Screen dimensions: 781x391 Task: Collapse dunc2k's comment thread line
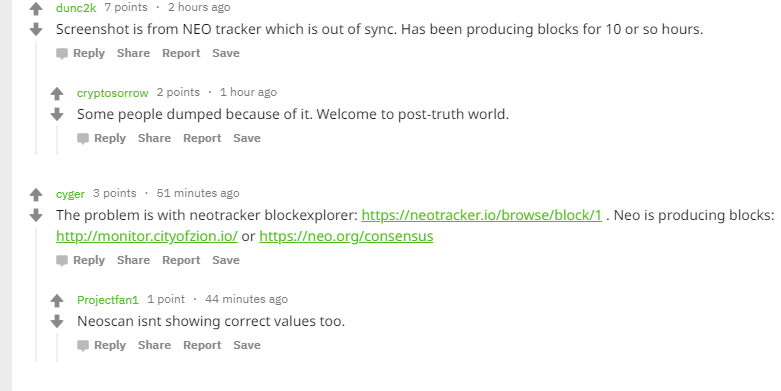click(x=36, y=98)
